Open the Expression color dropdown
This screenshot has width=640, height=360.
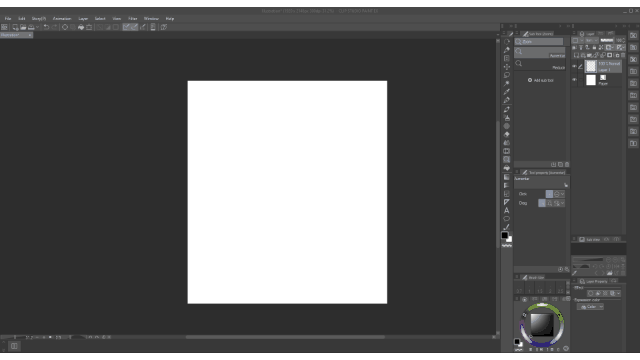click(591, 307)
